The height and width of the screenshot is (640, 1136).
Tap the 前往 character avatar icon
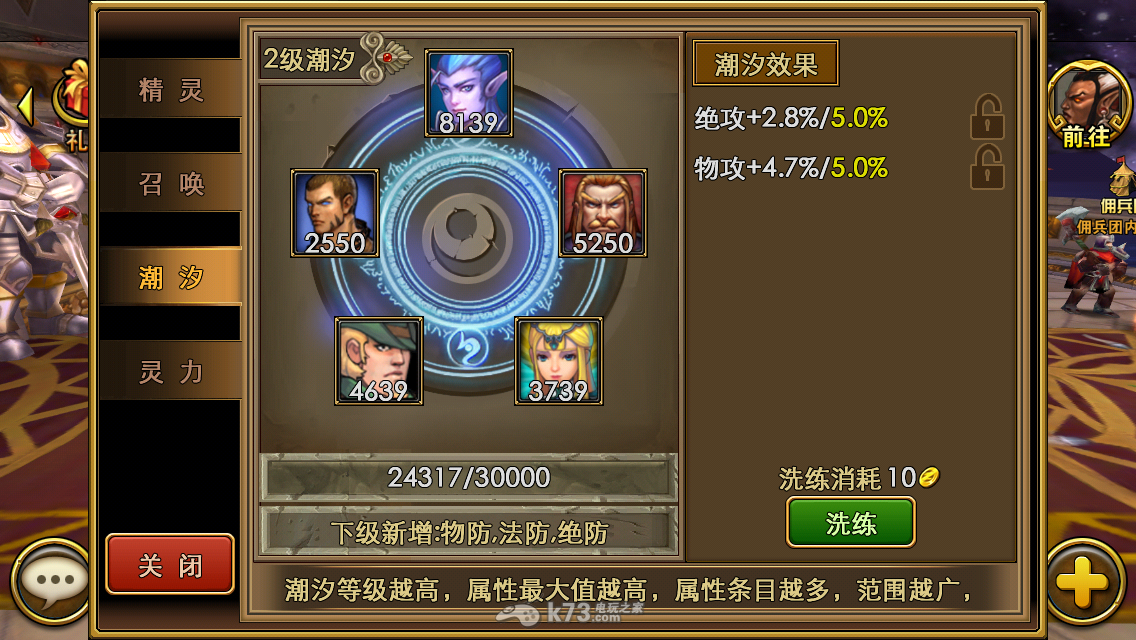1087,104
